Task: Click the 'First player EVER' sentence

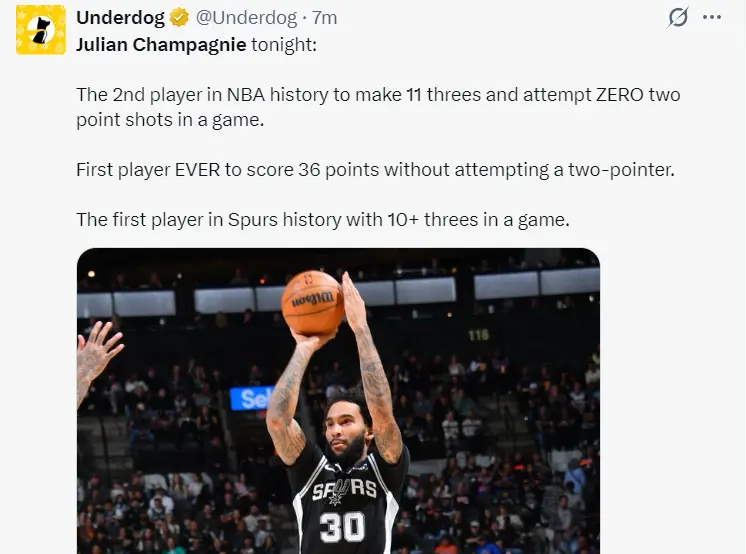Action: point(375,169)
